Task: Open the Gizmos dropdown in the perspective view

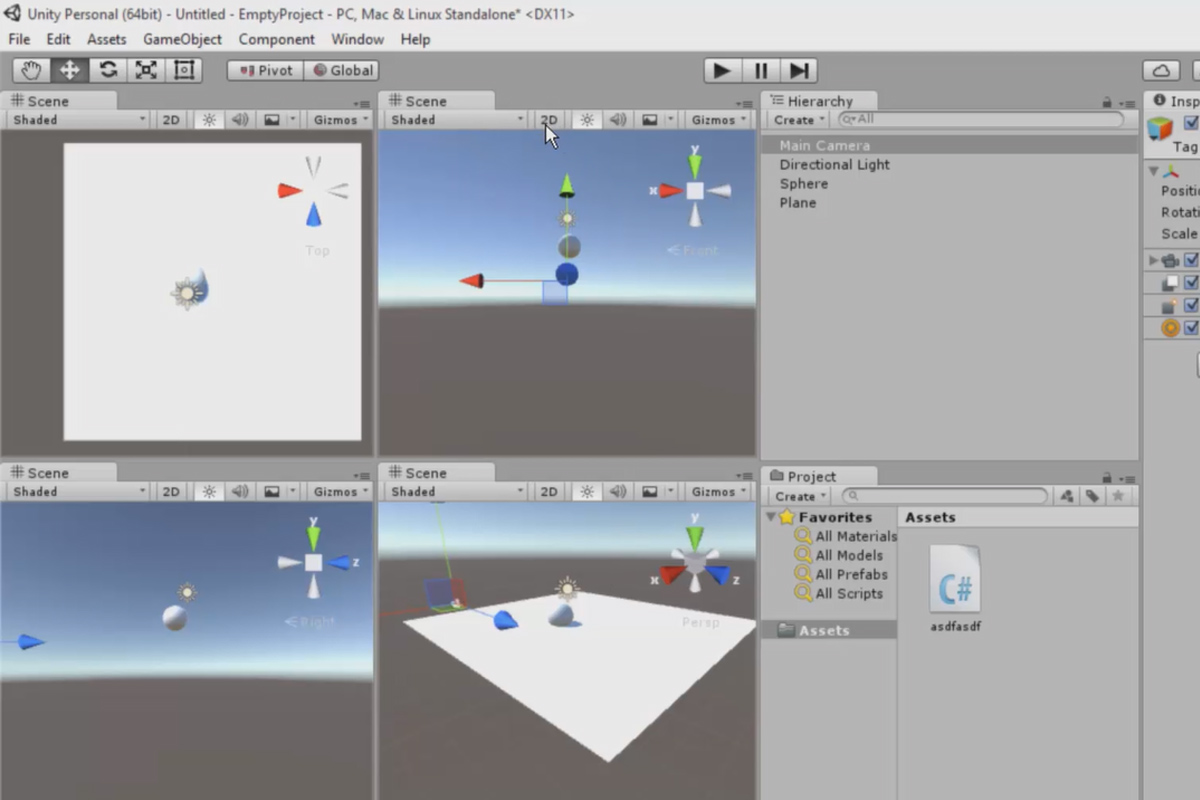Action: tap(716, 491)
